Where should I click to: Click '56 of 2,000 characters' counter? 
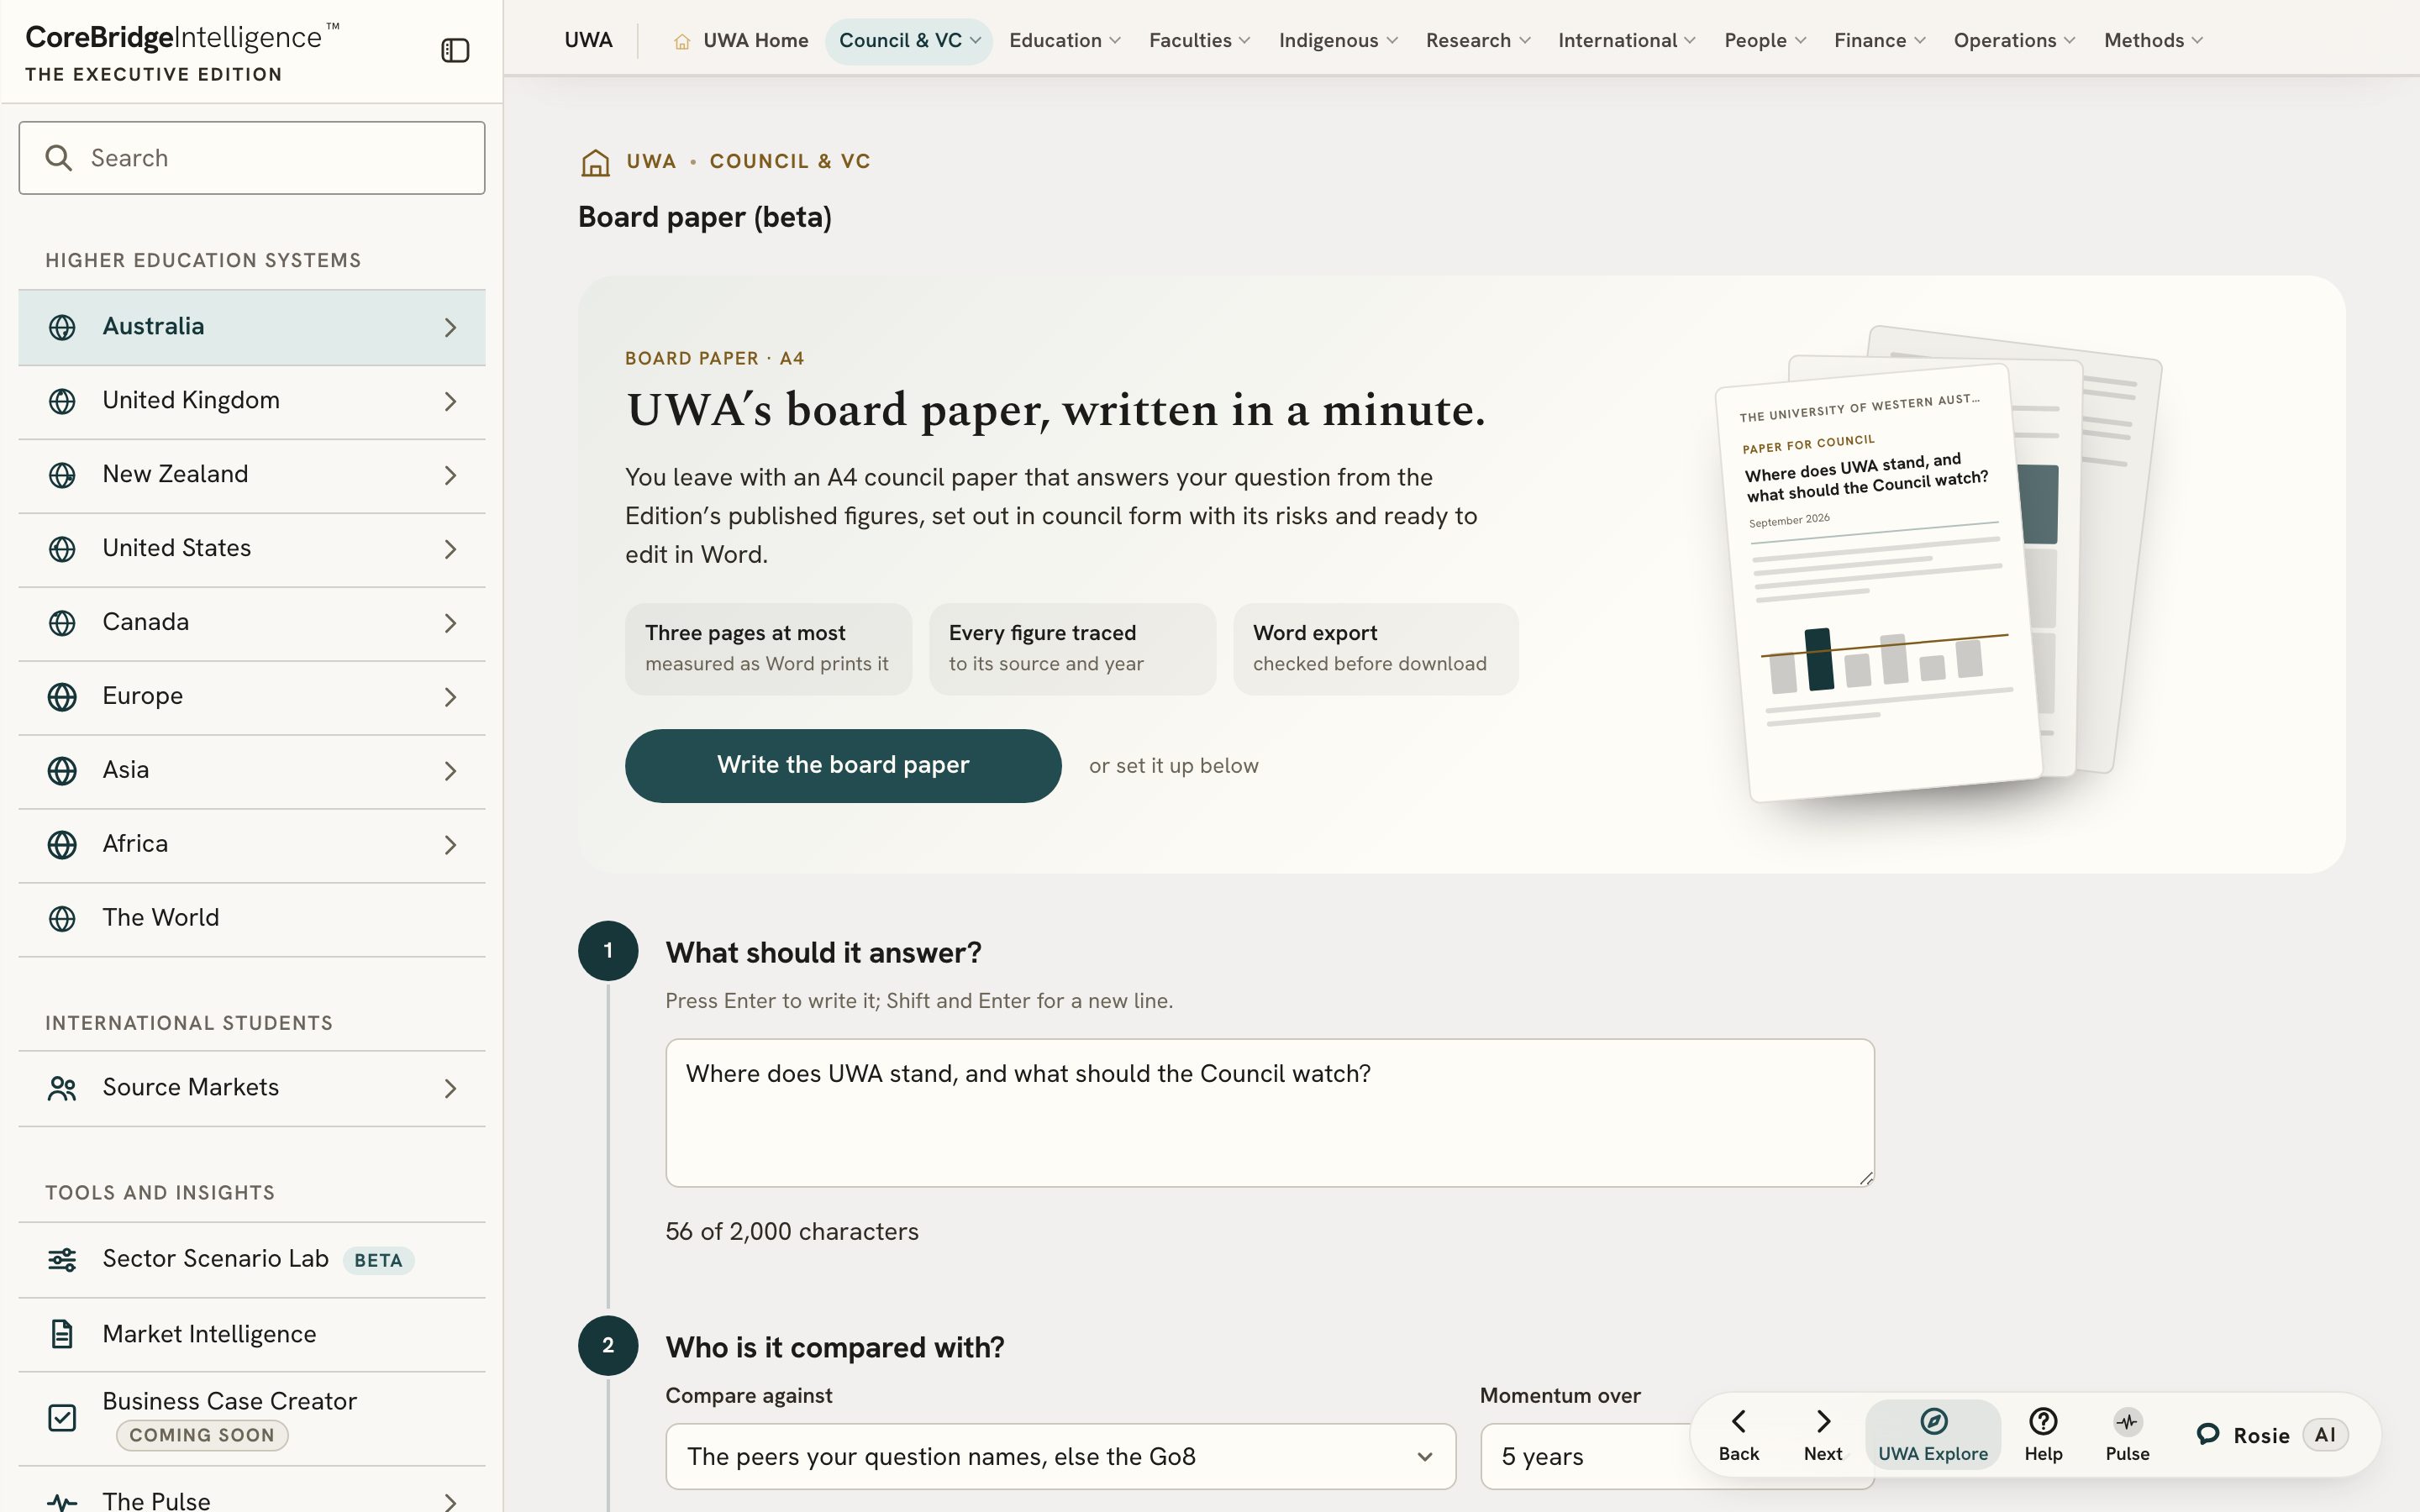792,1232
